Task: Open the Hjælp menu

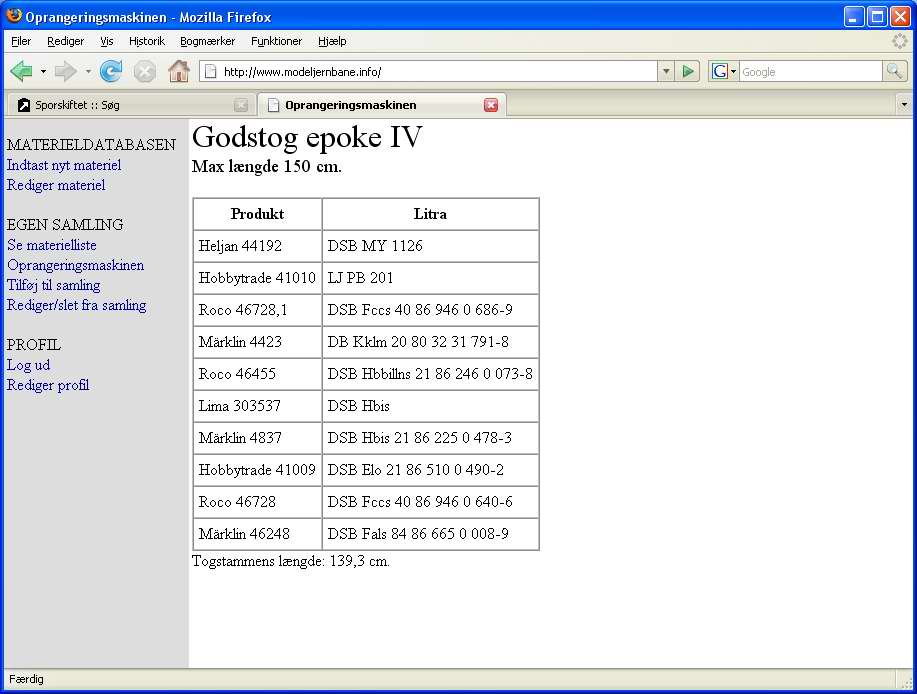Action: [x=332, y=41]
